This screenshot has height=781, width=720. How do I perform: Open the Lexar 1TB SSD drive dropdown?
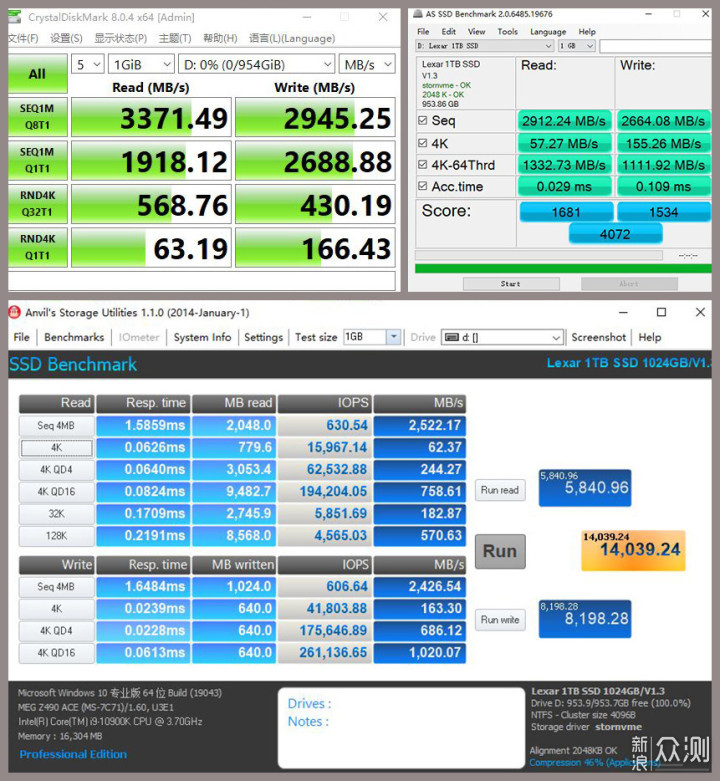(485, 46)
